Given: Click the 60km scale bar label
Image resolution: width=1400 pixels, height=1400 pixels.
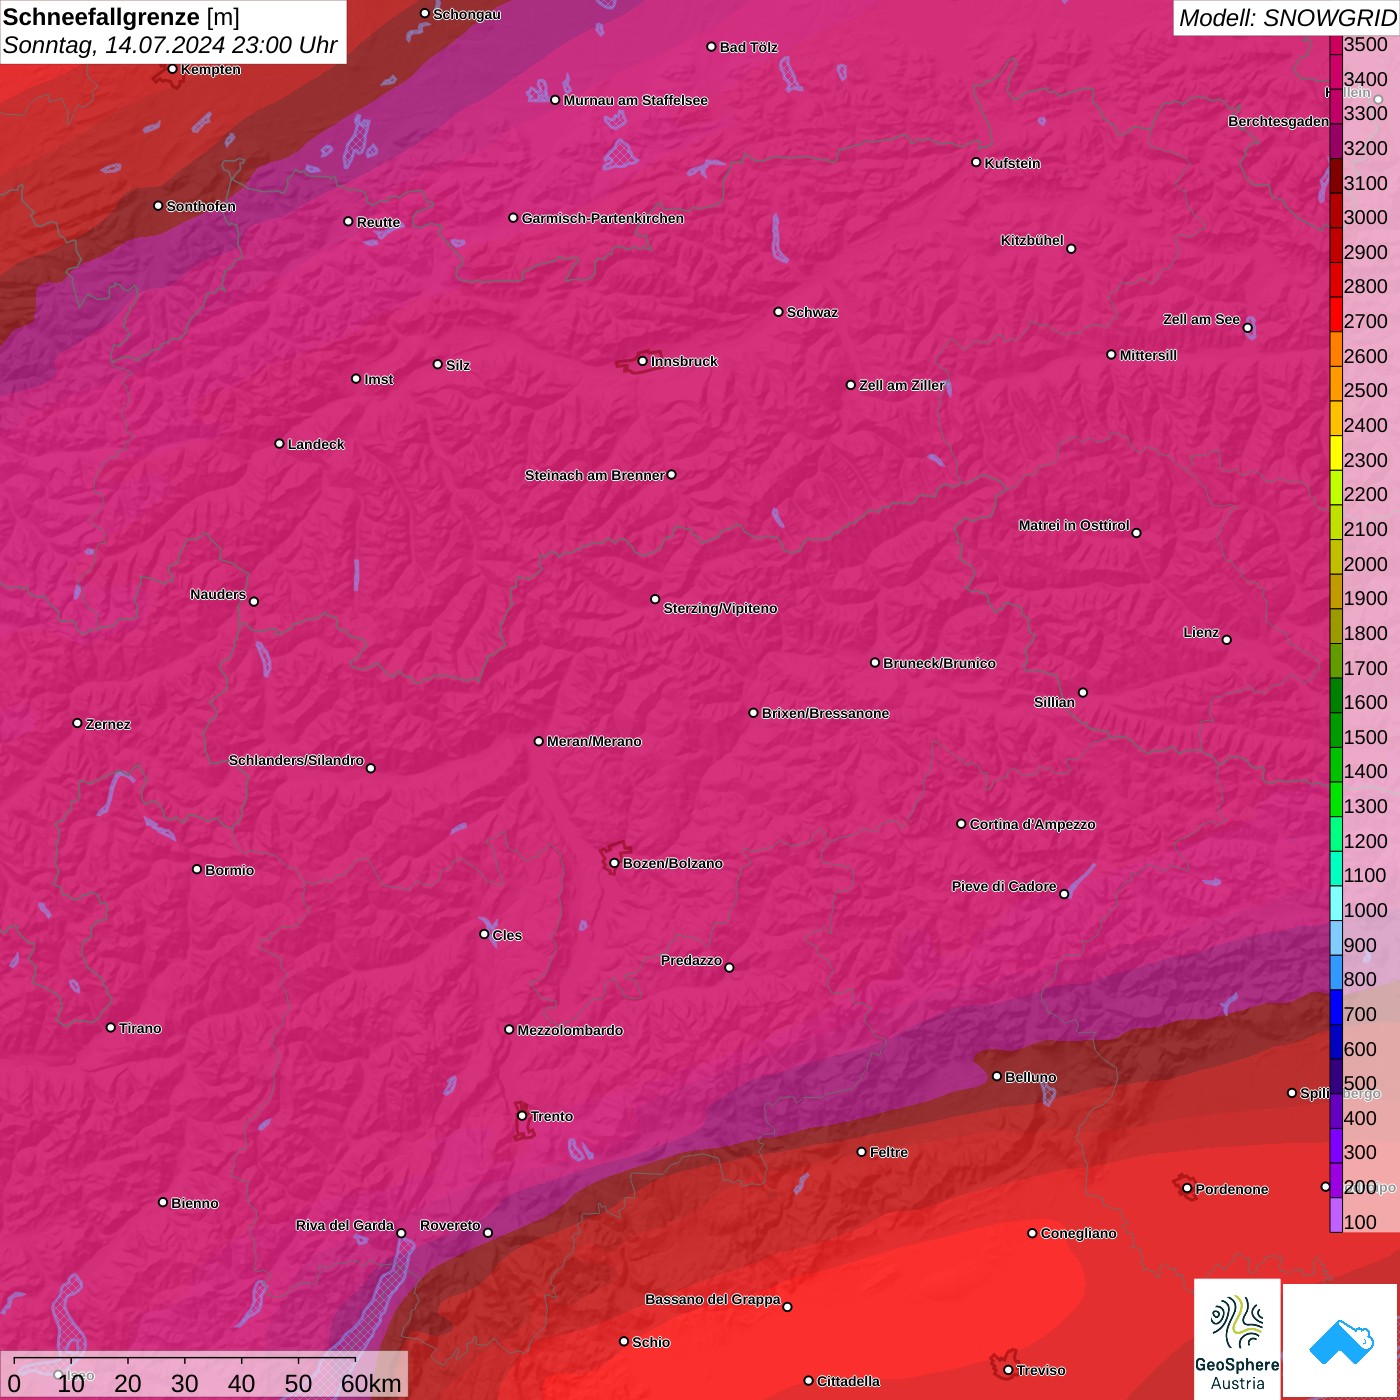Looking at the screenshot, I should tap(371, 1383).
